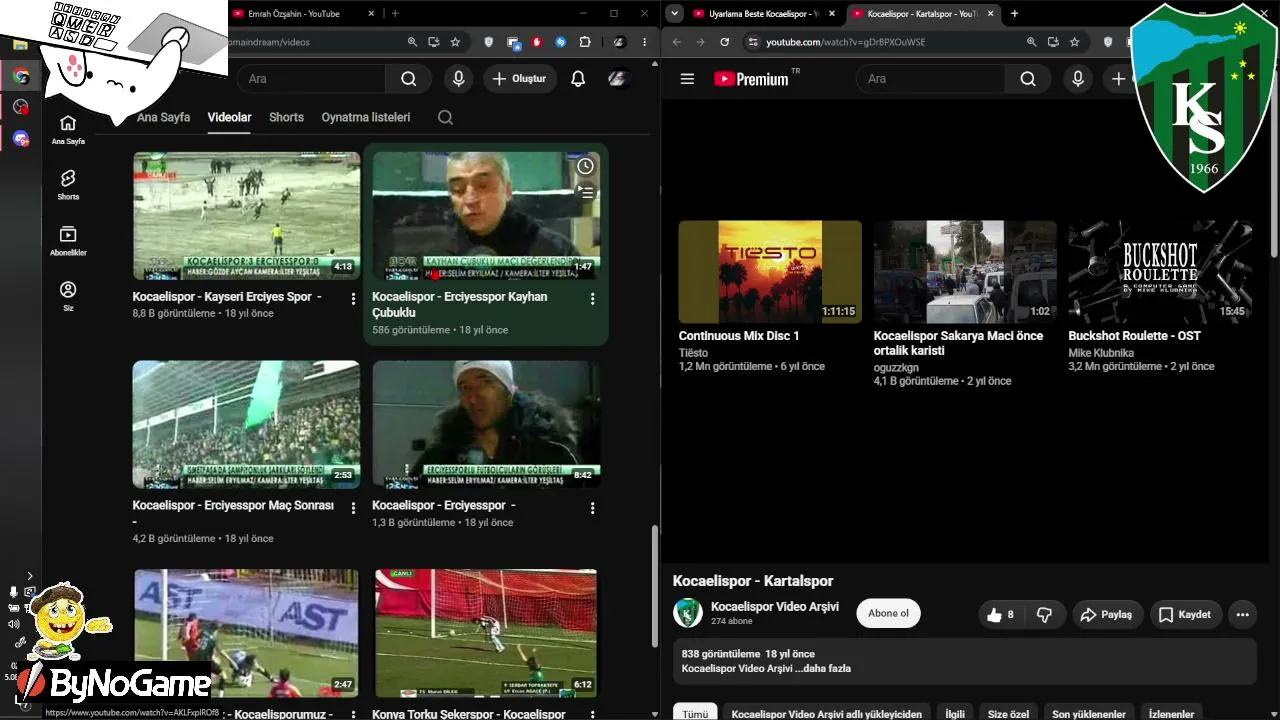1280x720 pixels.
Task: Bookmark the page in left Chrome window
Action: (455, 42)
